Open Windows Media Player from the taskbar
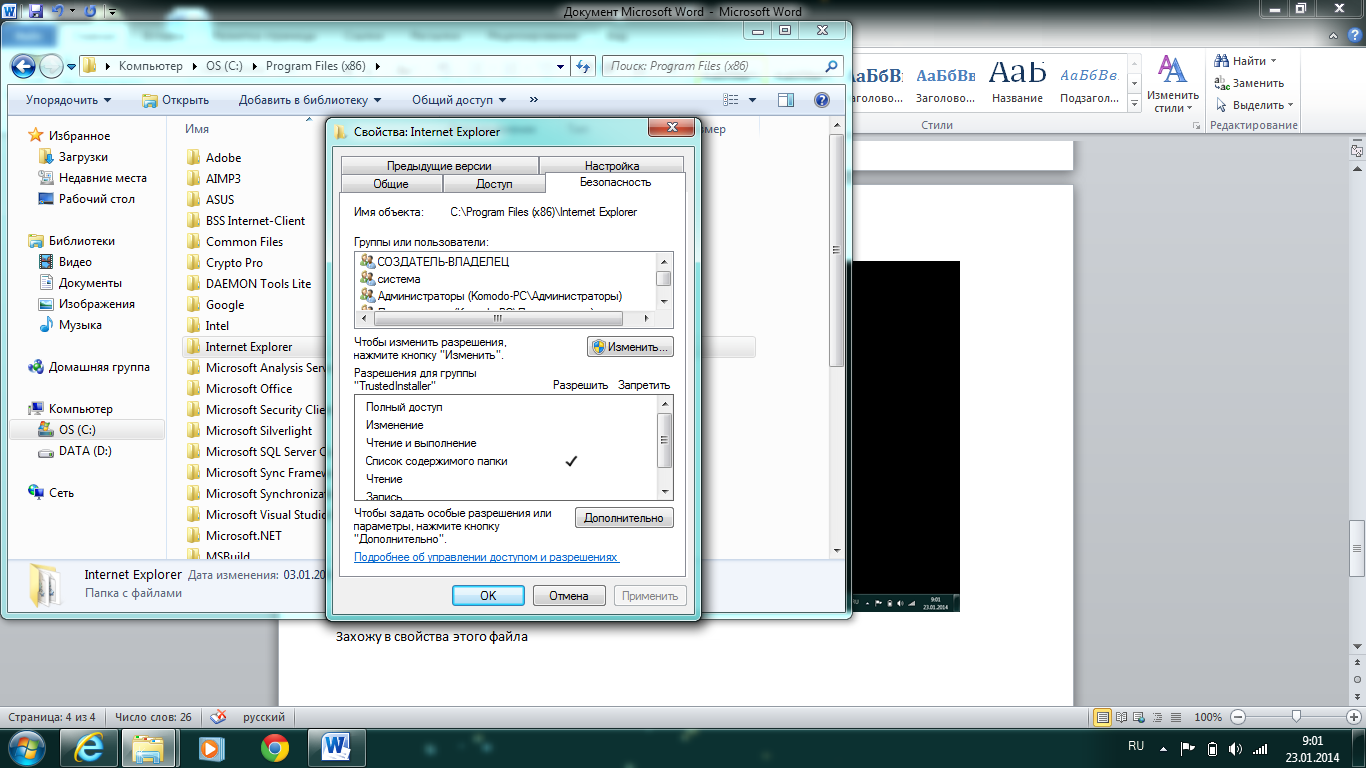1366x768 pixels. [210, 747]
